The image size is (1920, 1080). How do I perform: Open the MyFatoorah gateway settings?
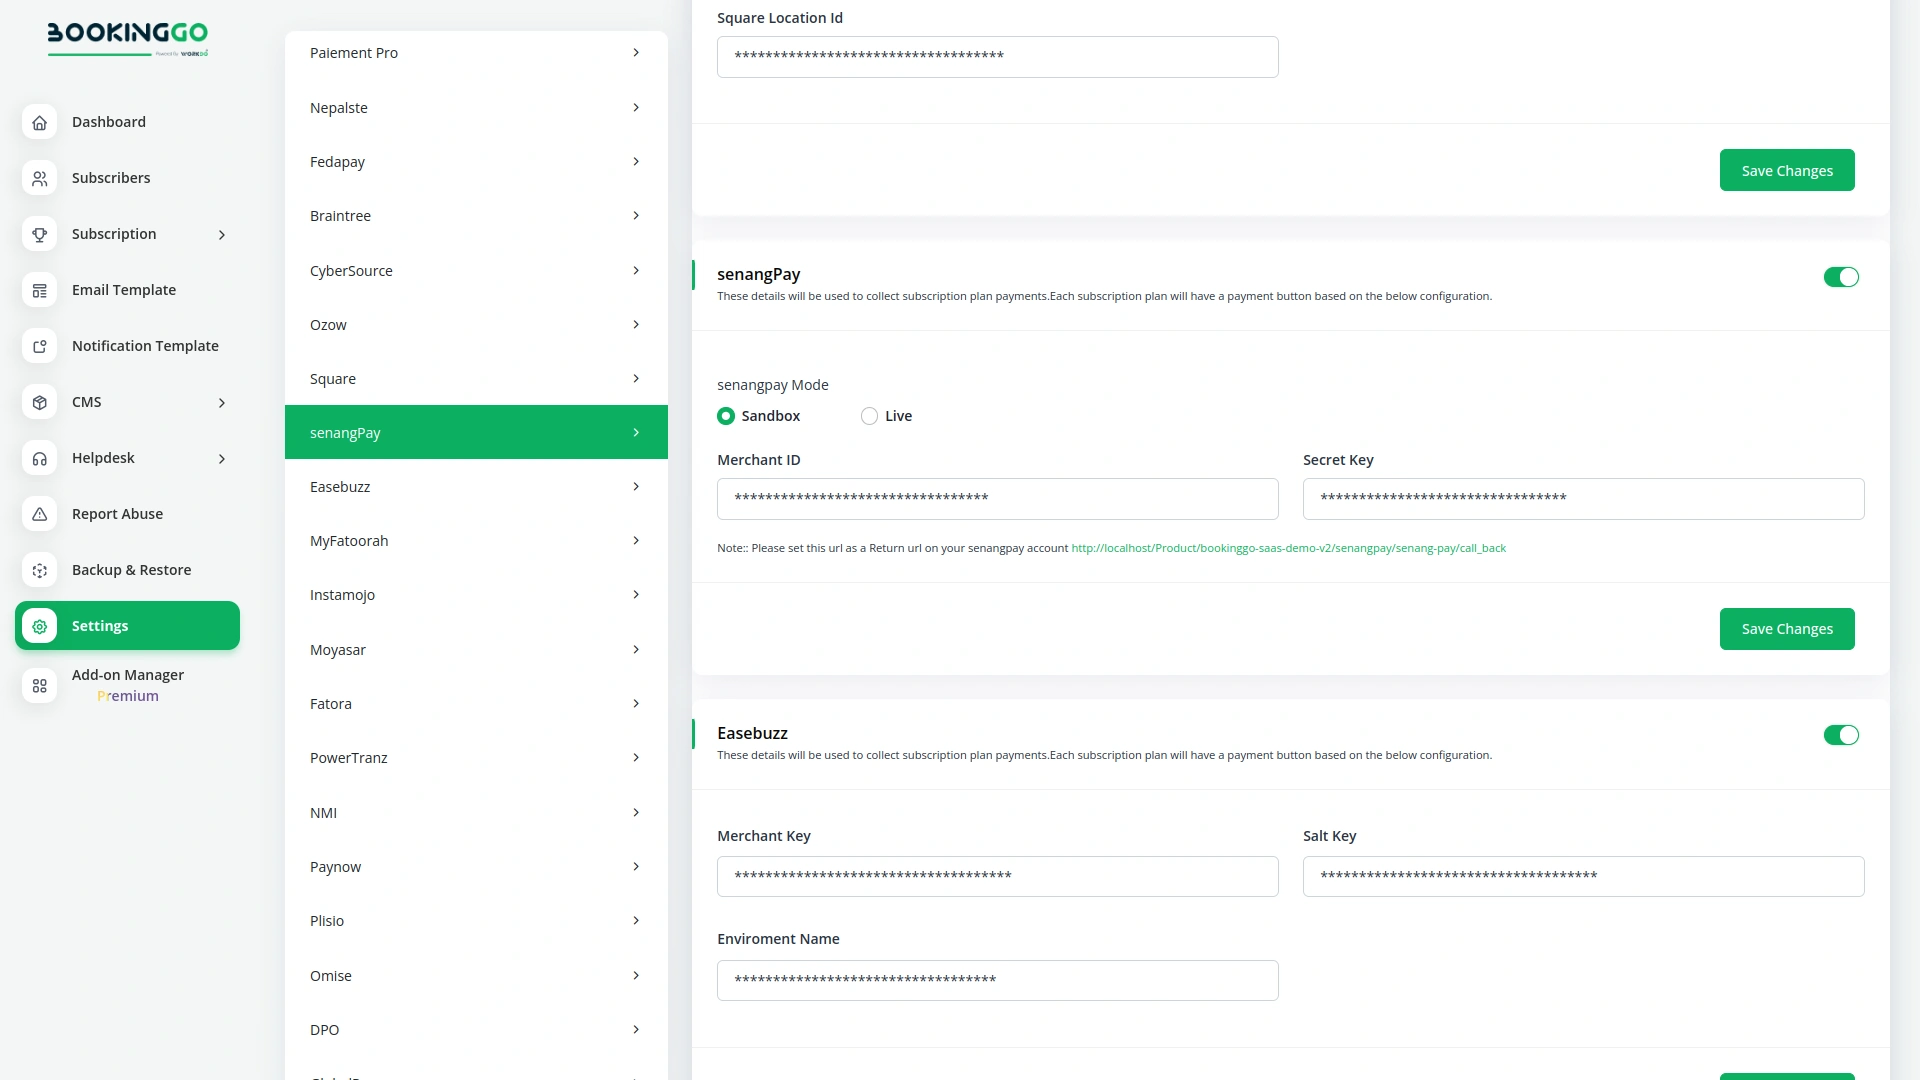pos(476,540)
